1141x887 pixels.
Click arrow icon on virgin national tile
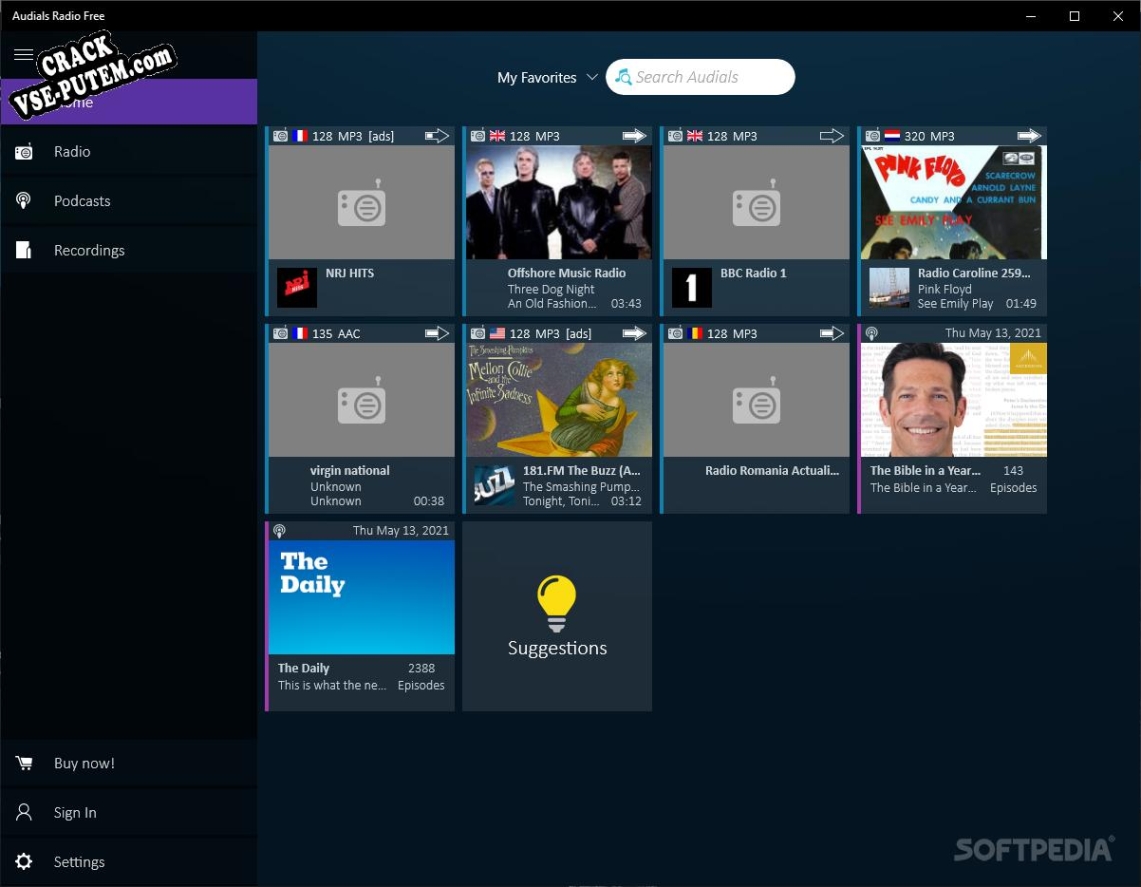click(437, 333)
